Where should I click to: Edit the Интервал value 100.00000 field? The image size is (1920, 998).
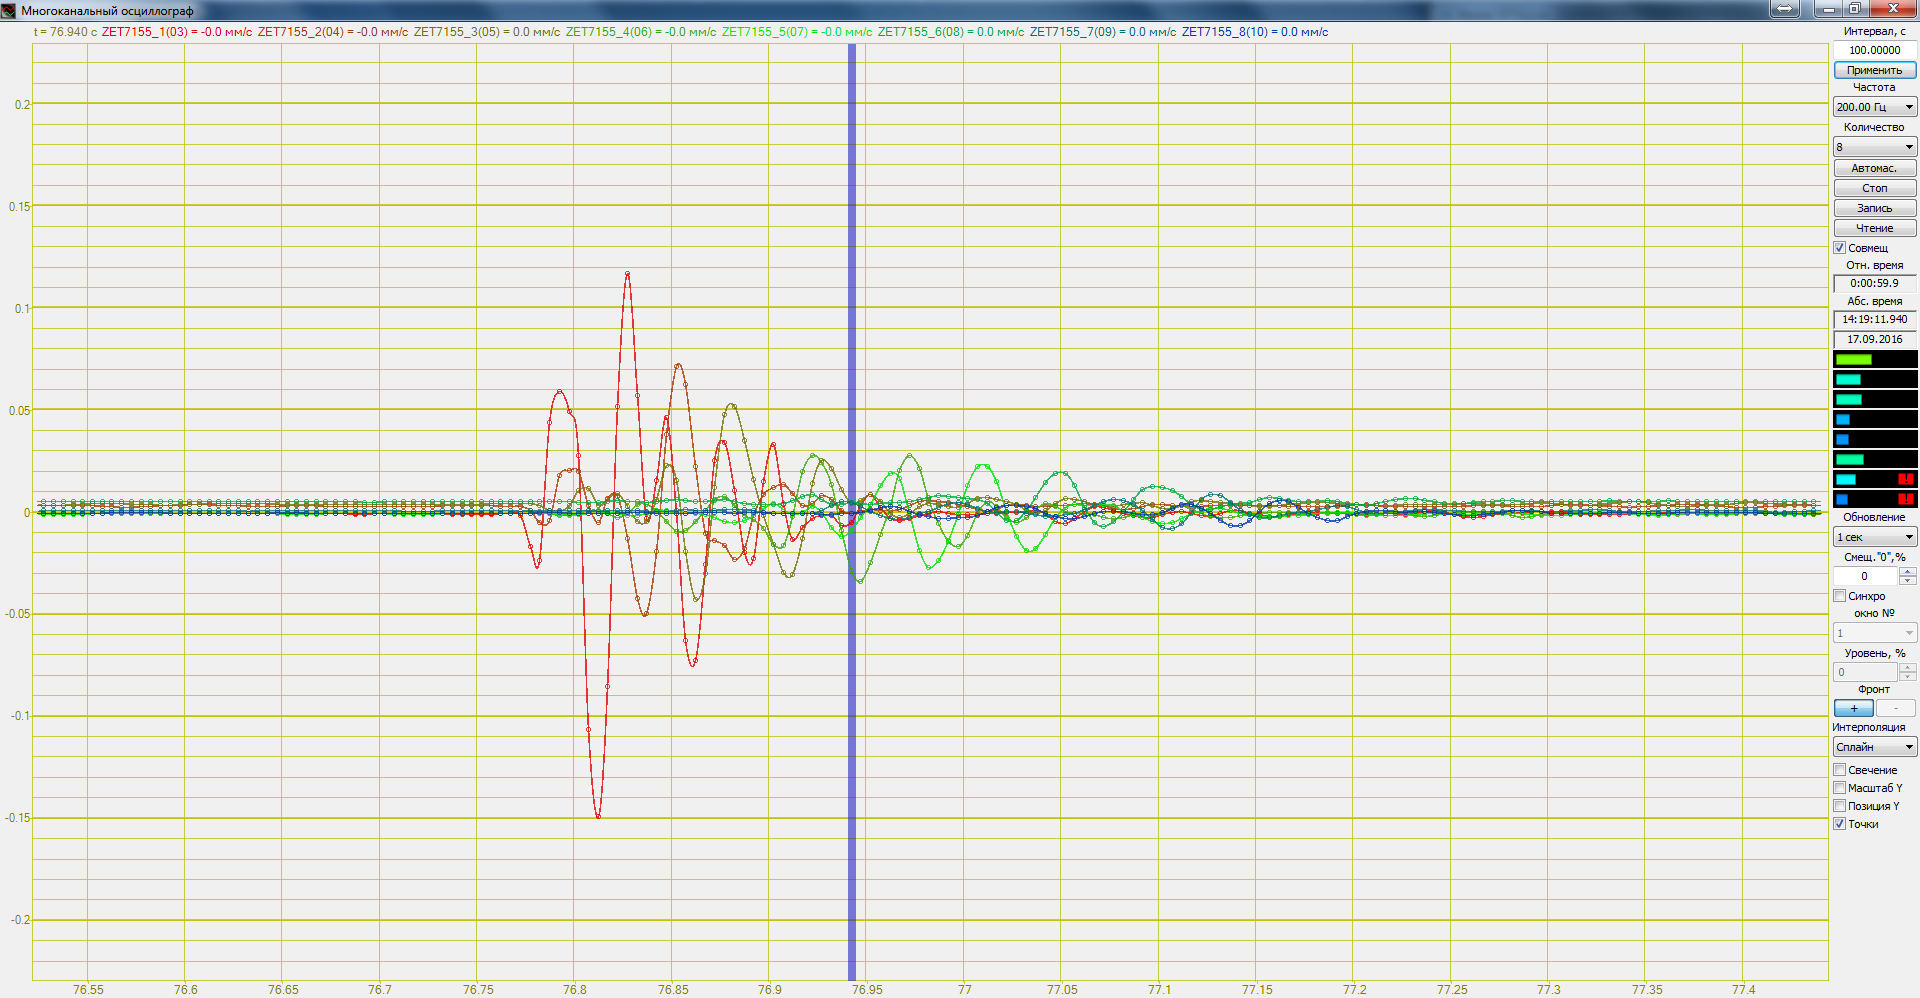click(x=1874, y=50)
